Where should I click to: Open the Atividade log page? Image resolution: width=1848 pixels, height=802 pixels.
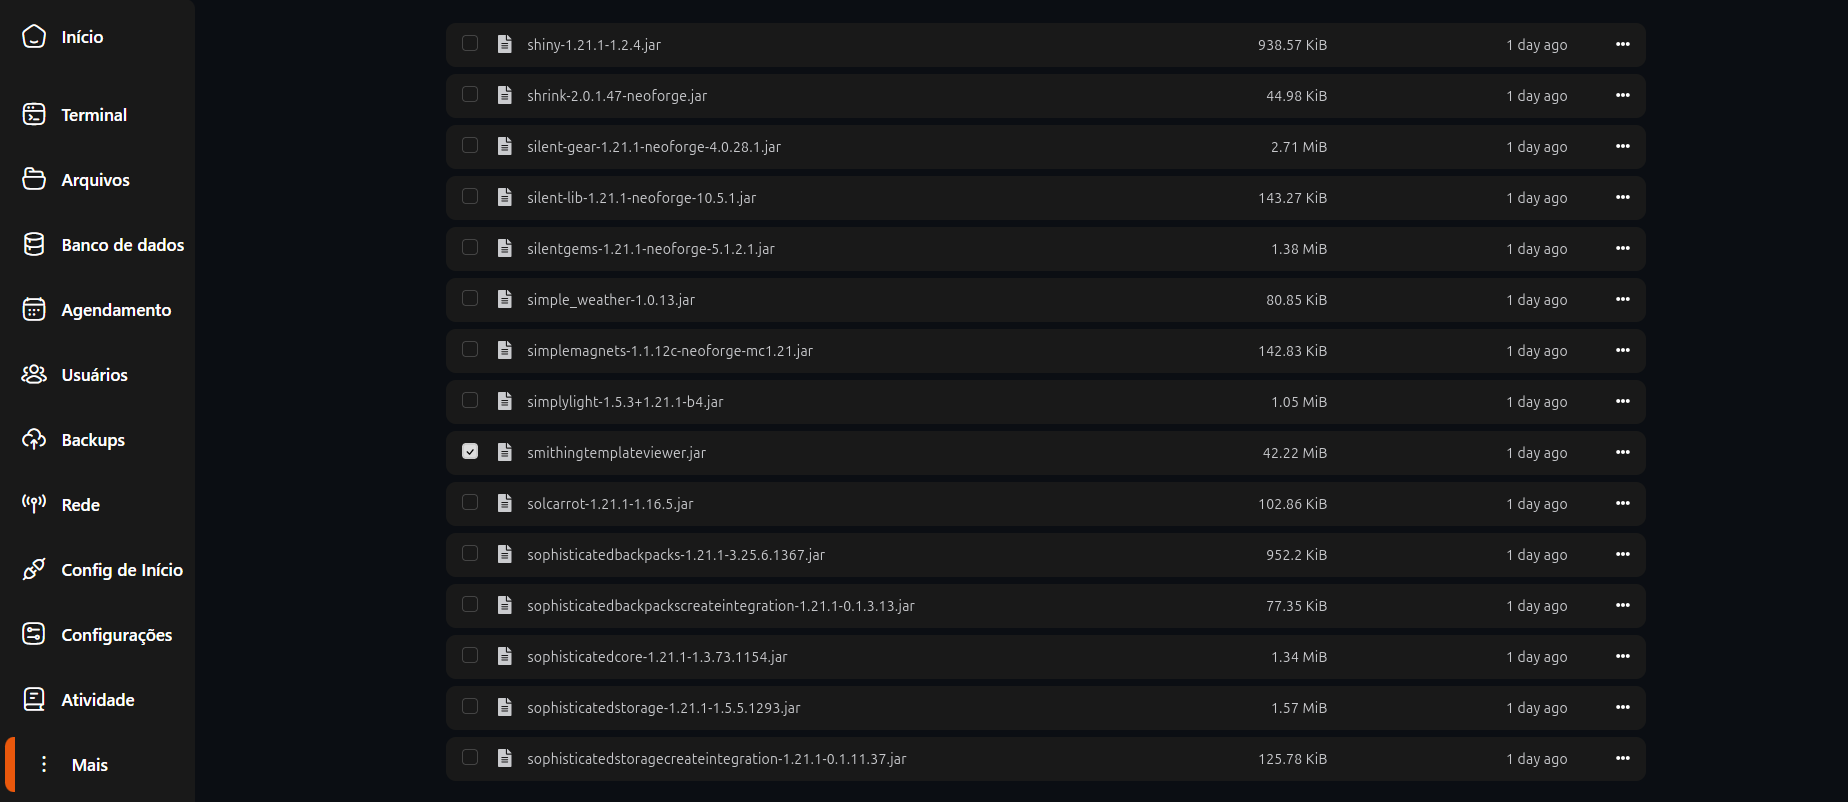(x=97, y=700)
